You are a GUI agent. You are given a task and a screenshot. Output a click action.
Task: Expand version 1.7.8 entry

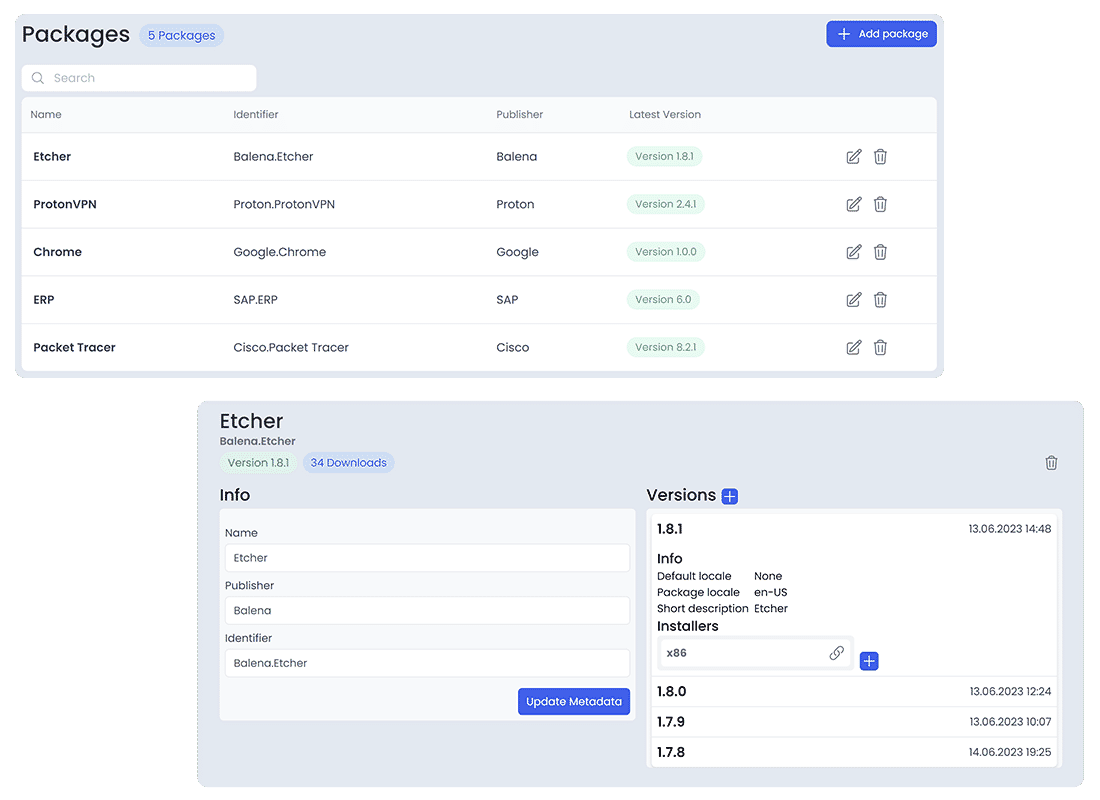(x=671, y=752)
